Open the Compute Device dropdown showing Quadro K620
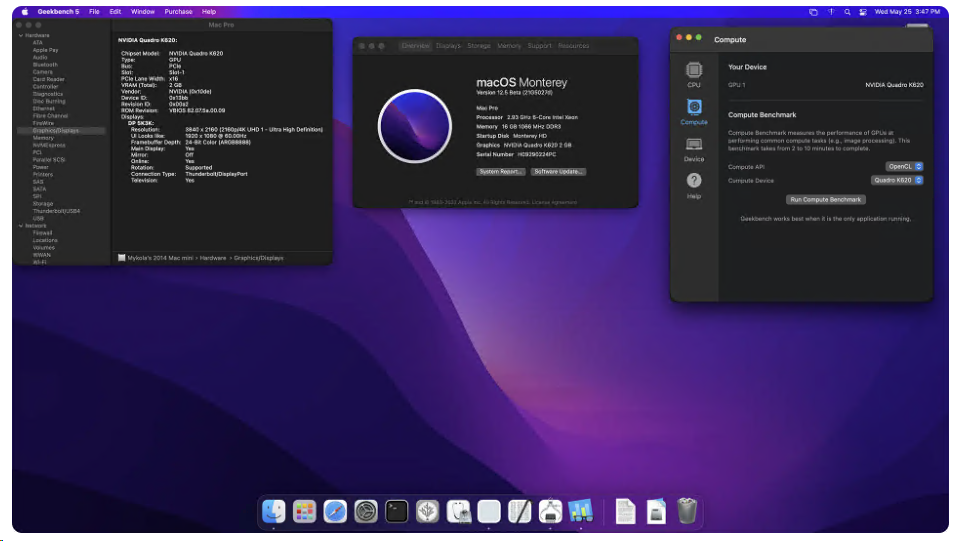The image size is (953, 541). pyautogui.click(x=897, y=180)
